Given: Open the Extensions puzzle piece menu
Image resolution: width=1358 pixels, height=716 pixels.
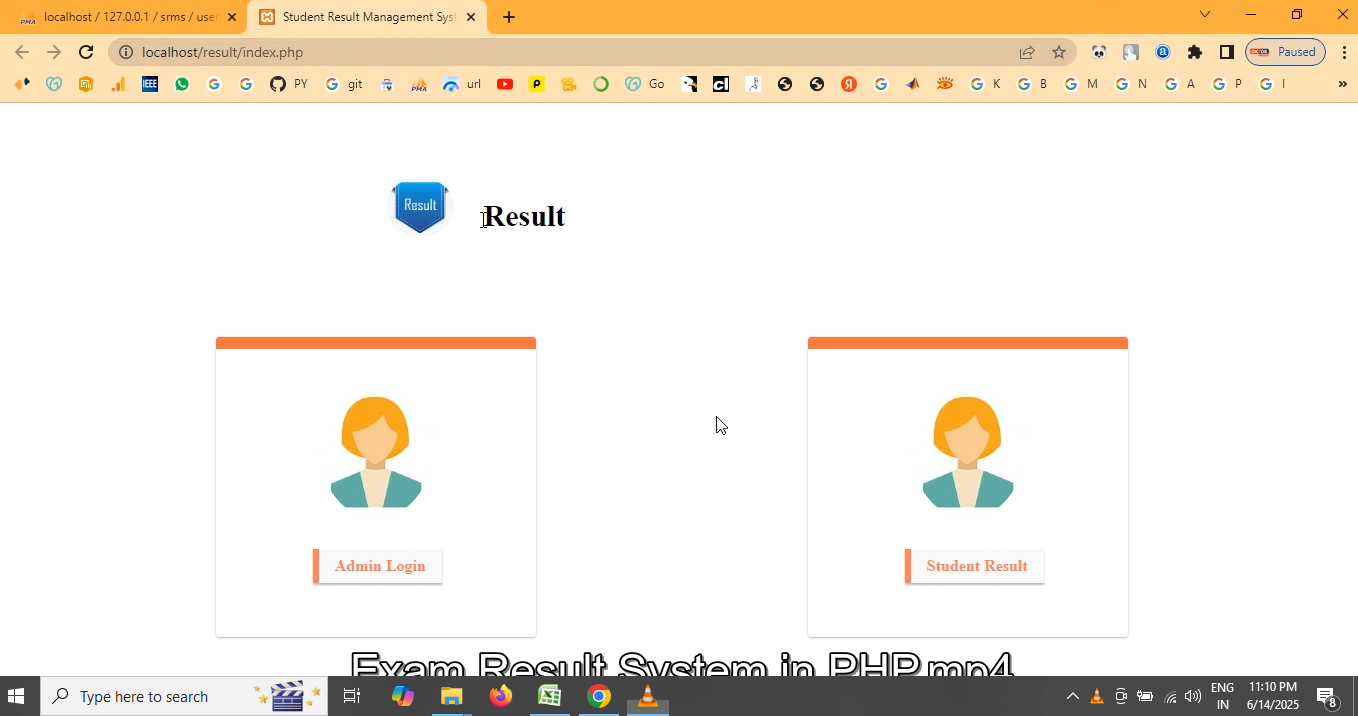Looking at the screenshot, I should (1195, 52).
